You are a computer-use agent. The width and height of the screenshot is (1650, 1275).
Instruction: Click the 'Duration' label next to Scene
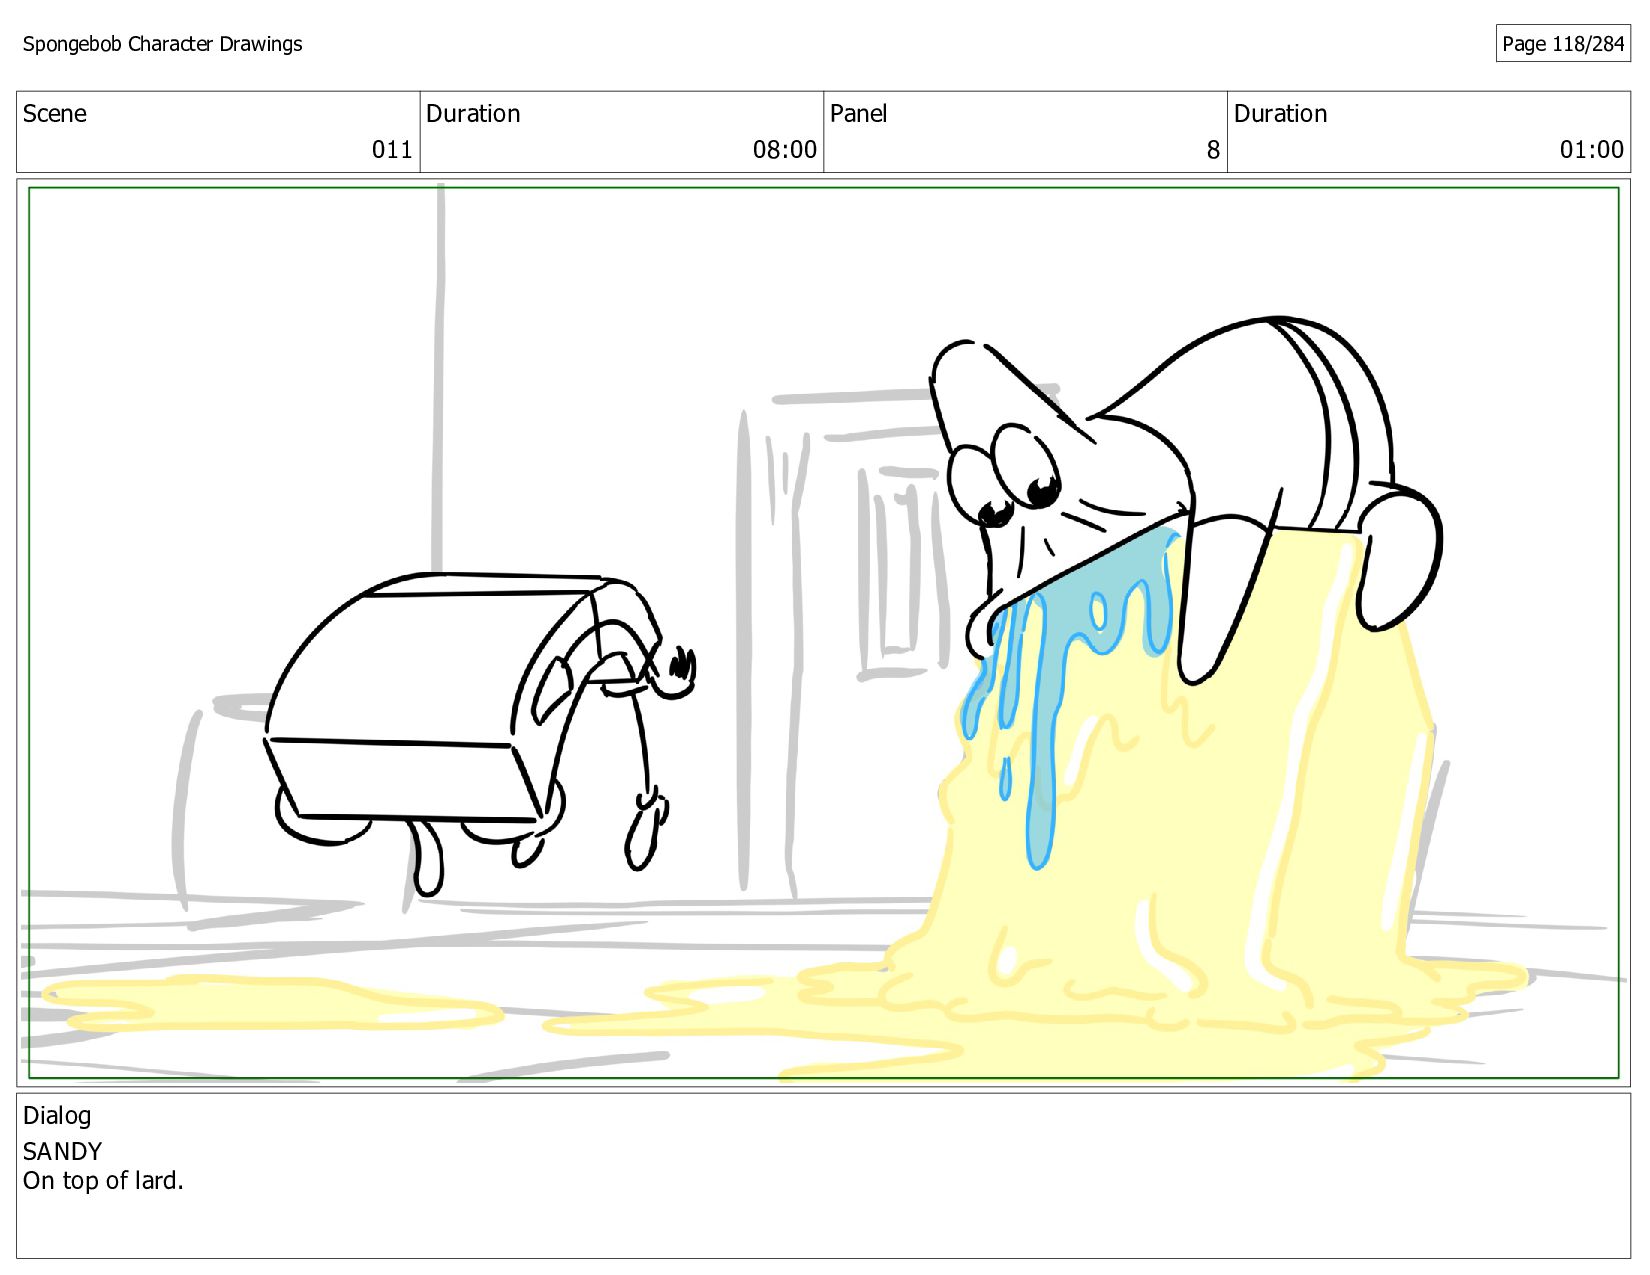tap(473, 114)
